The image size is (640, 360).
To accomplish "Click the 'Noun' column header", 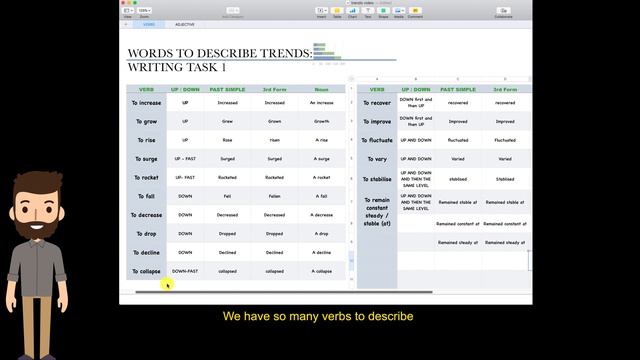I will [x=322, y=89].
